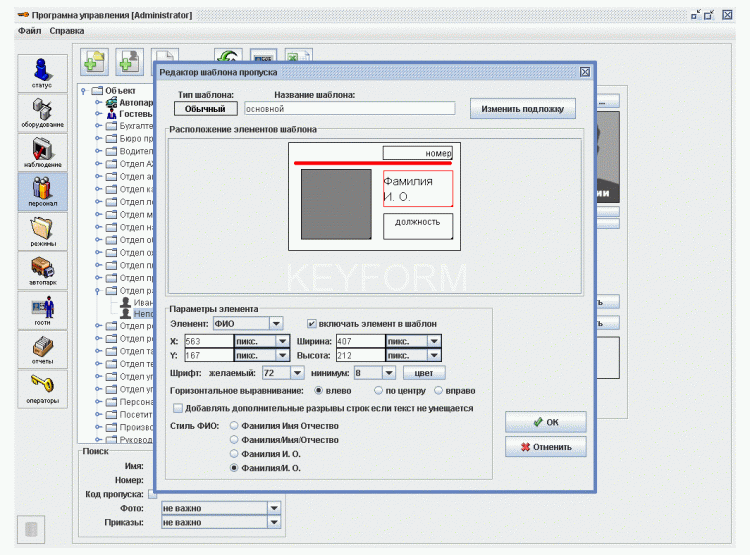Open the режимы folder icon

pos(42,230)
